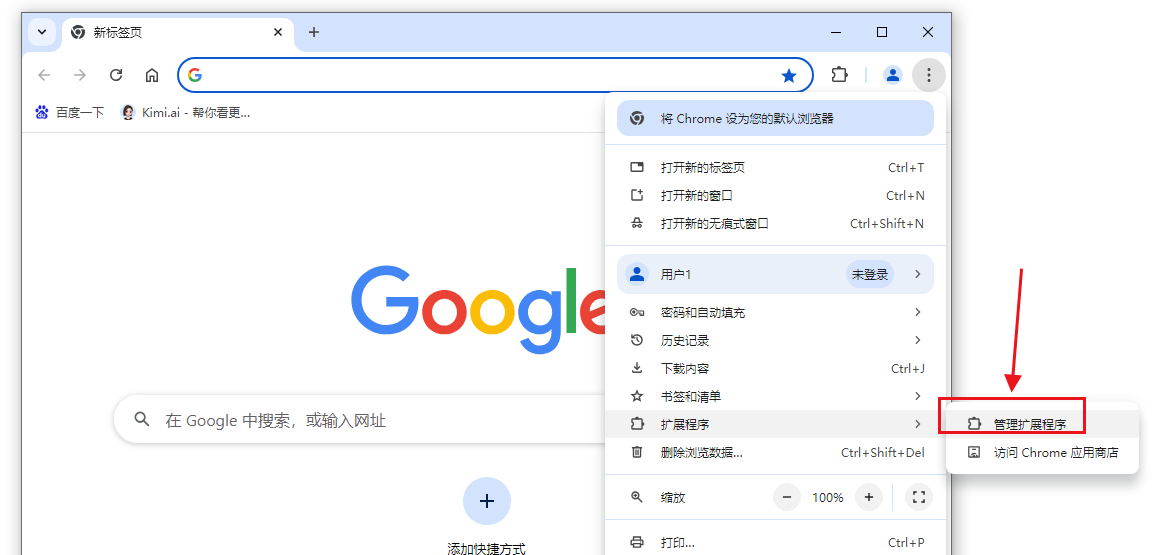Open the user profile avatar icon
Screen dimensions: 1155x555
click(x=893, y=74)
